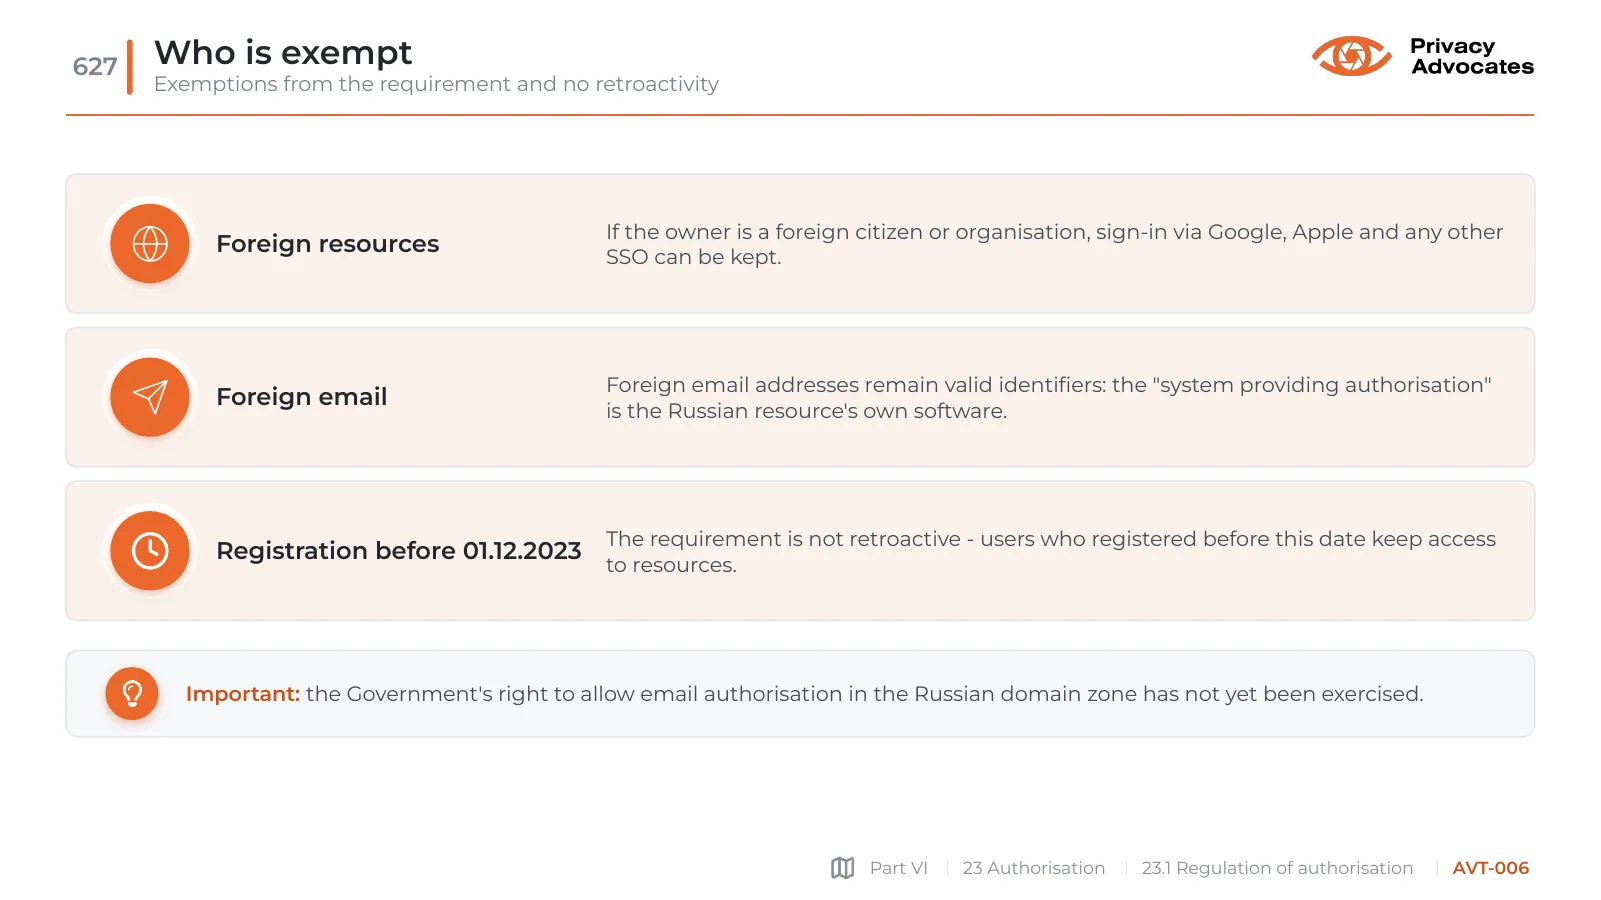Viewport: 1601px width, 900px height.
Task: Click the globe icon beside Foreign resources
Action: (150, 244)
